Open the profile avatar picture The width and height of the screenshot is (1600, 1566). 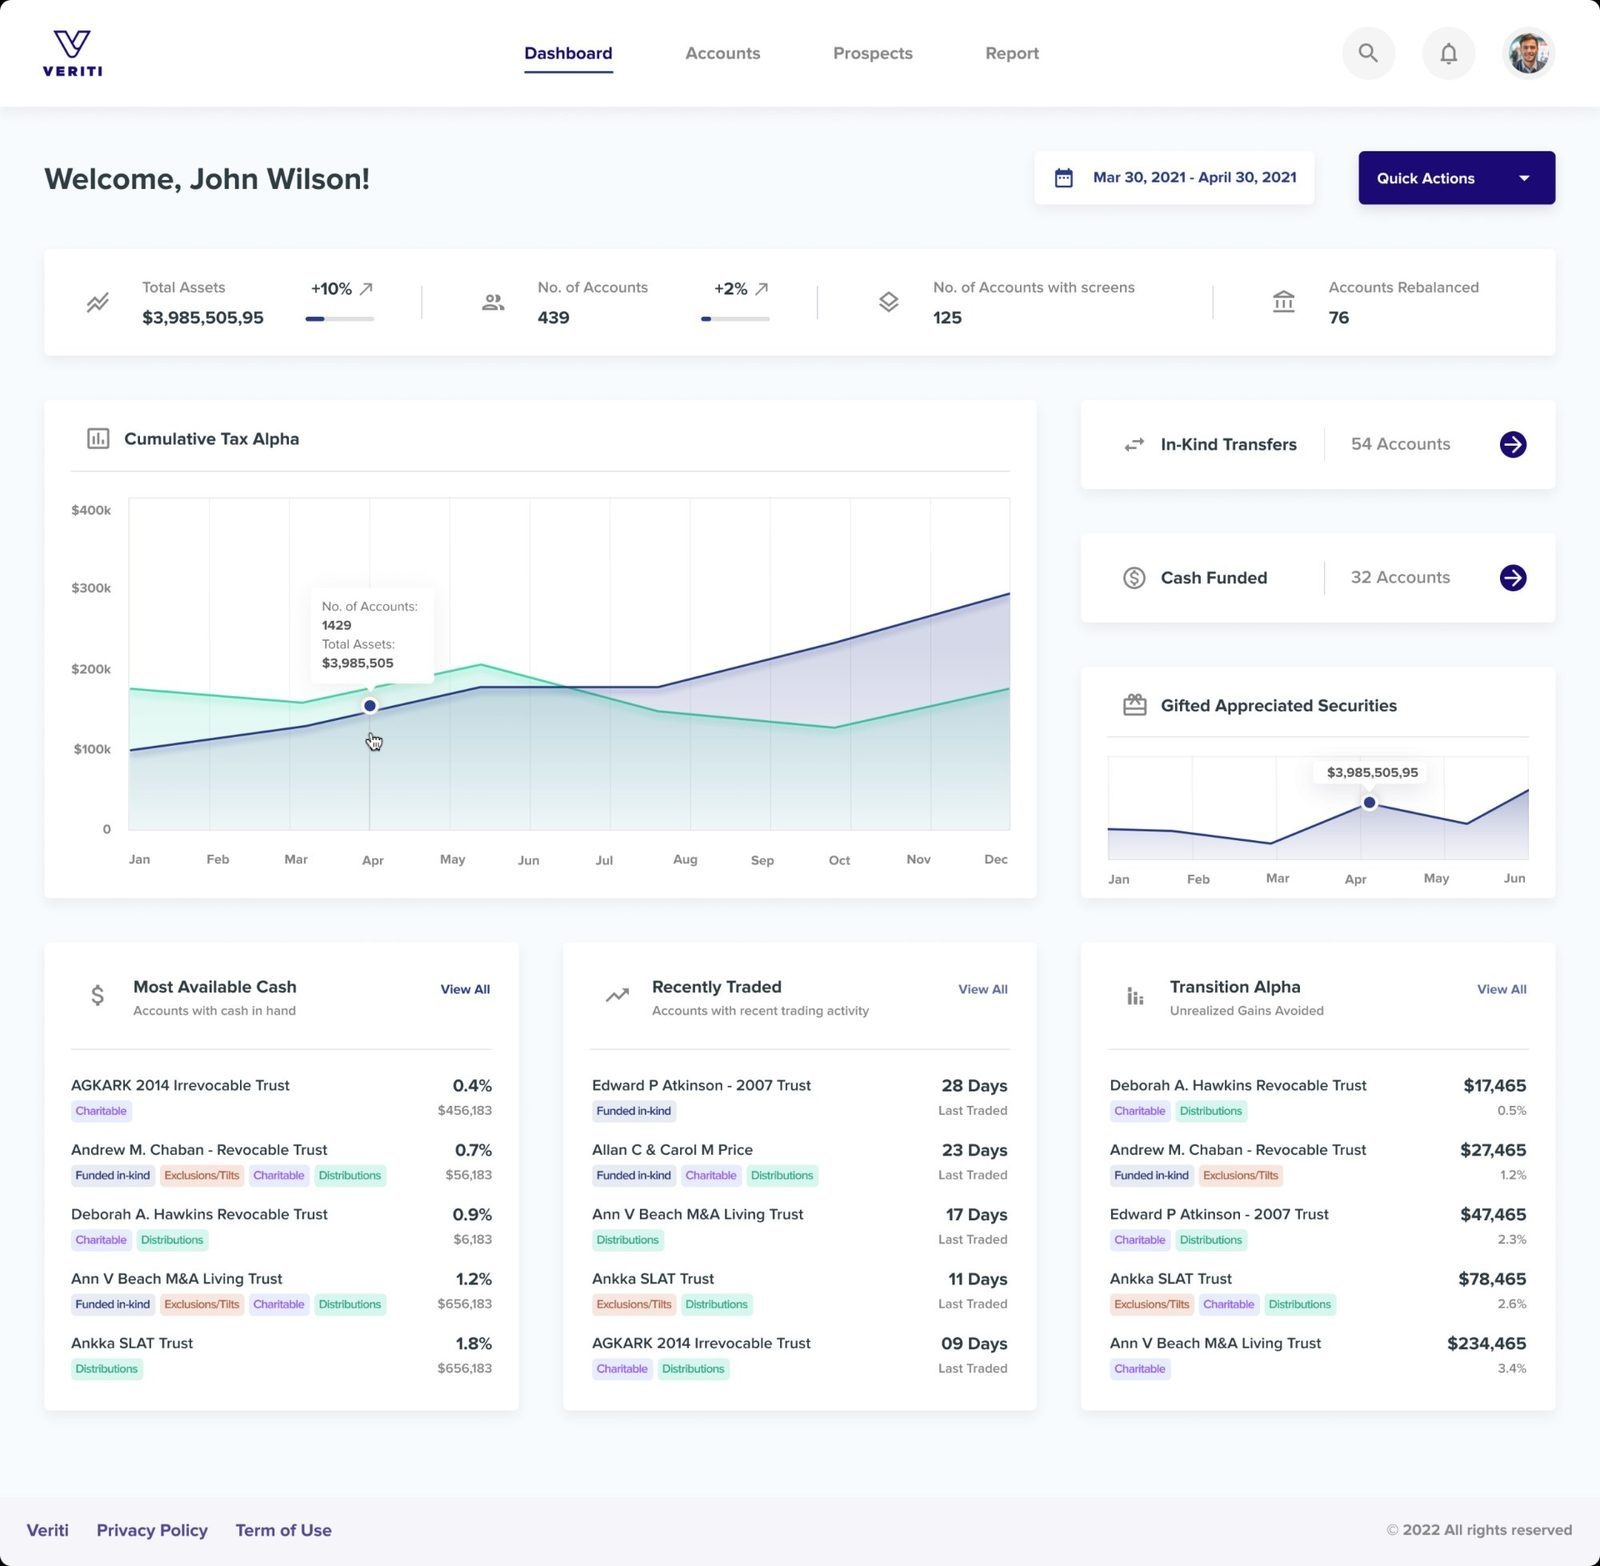tap(1528, 53)
